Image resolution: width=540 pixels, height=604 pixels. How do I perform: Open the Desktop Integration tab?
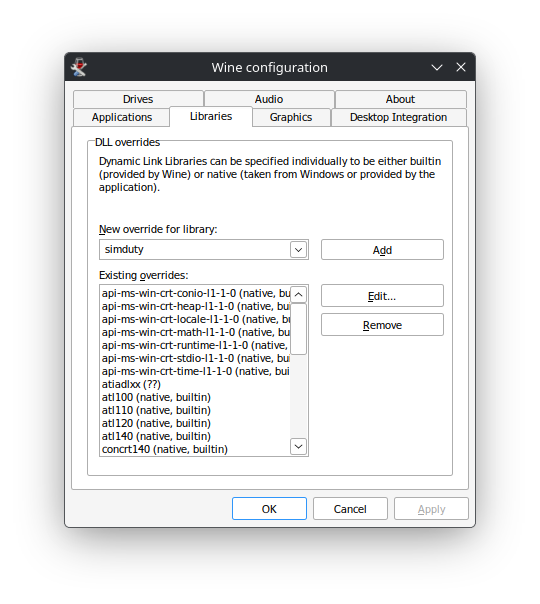[399, 117]
